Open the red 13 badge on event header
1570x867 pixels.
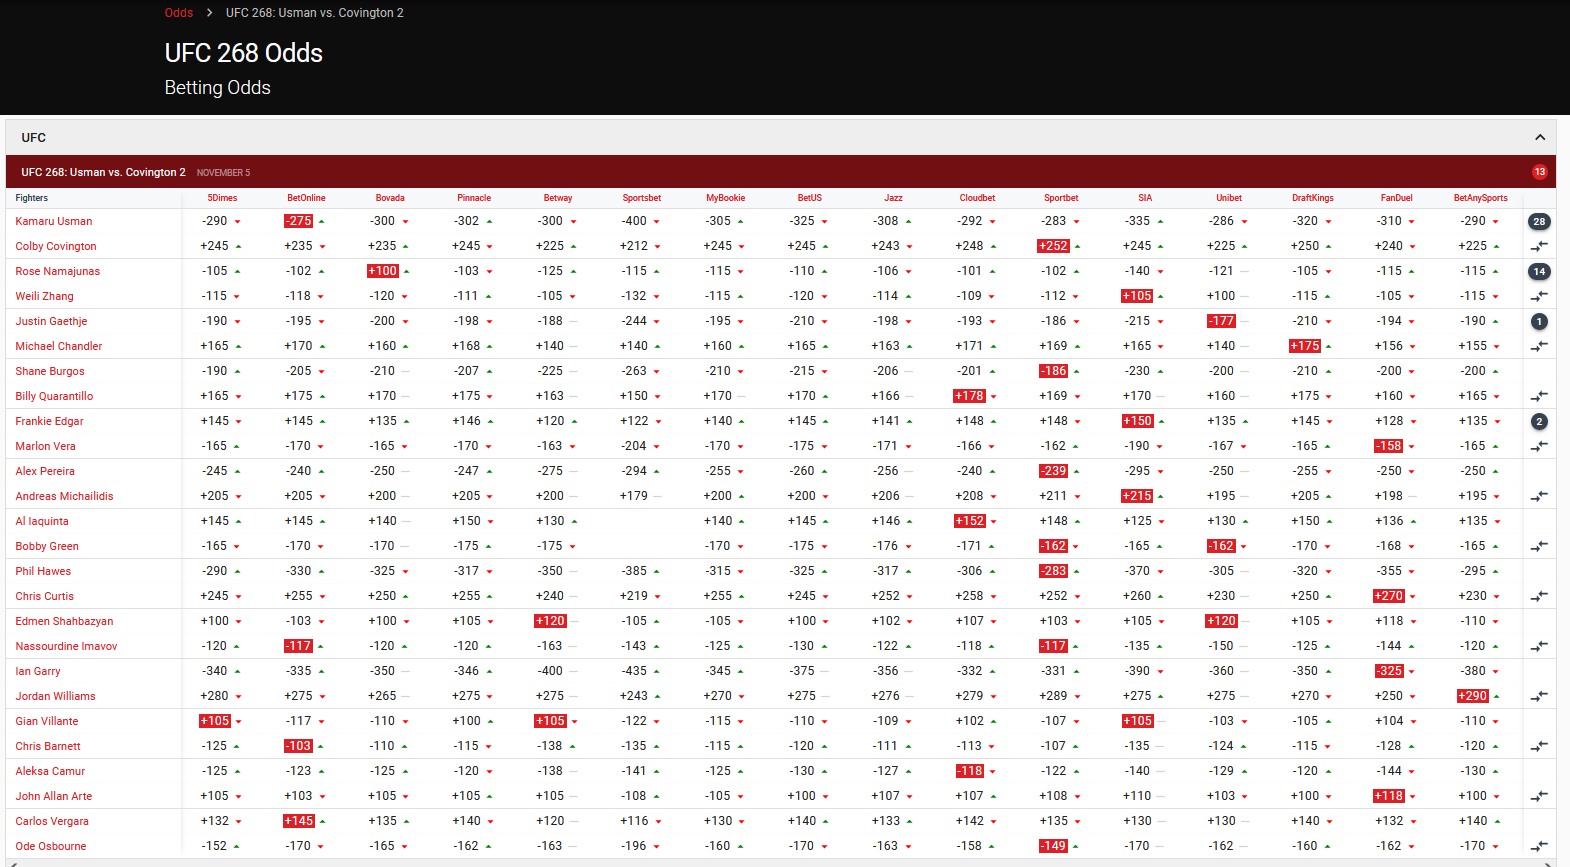point(1540,172)
